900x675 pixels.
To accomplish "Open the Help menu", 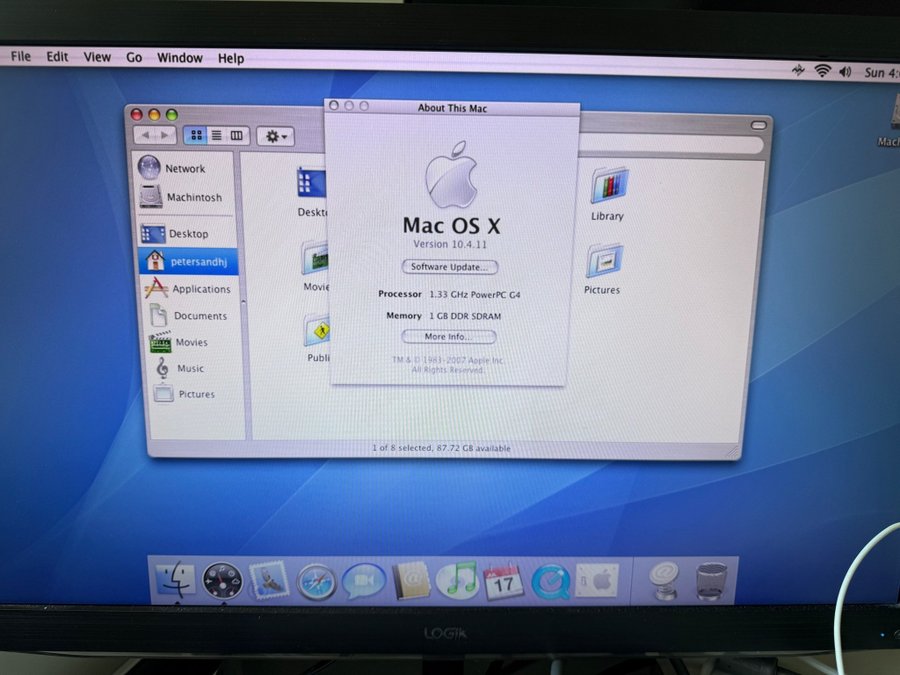I will [x=231, y=58].
